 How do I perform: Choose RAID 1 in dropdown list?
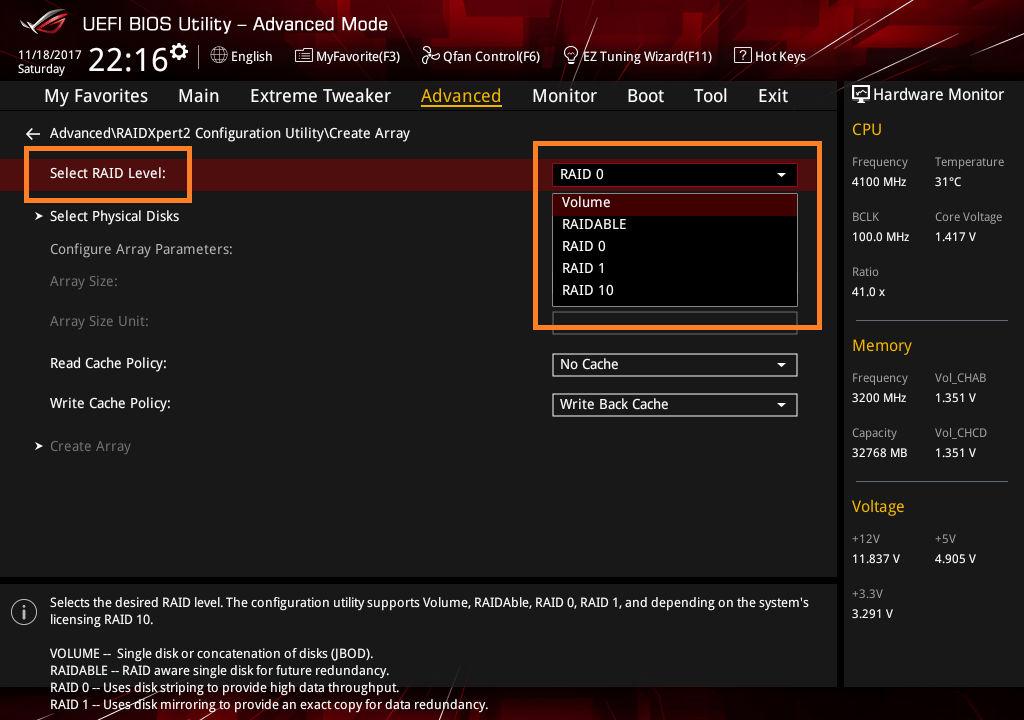675,269
